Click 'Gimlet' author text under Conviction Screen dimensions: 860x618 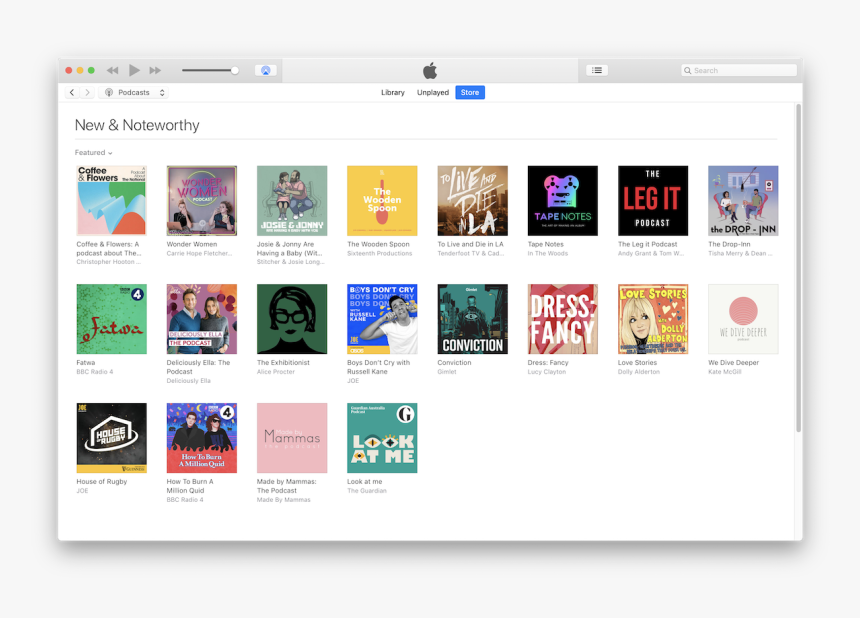[447, 372]
